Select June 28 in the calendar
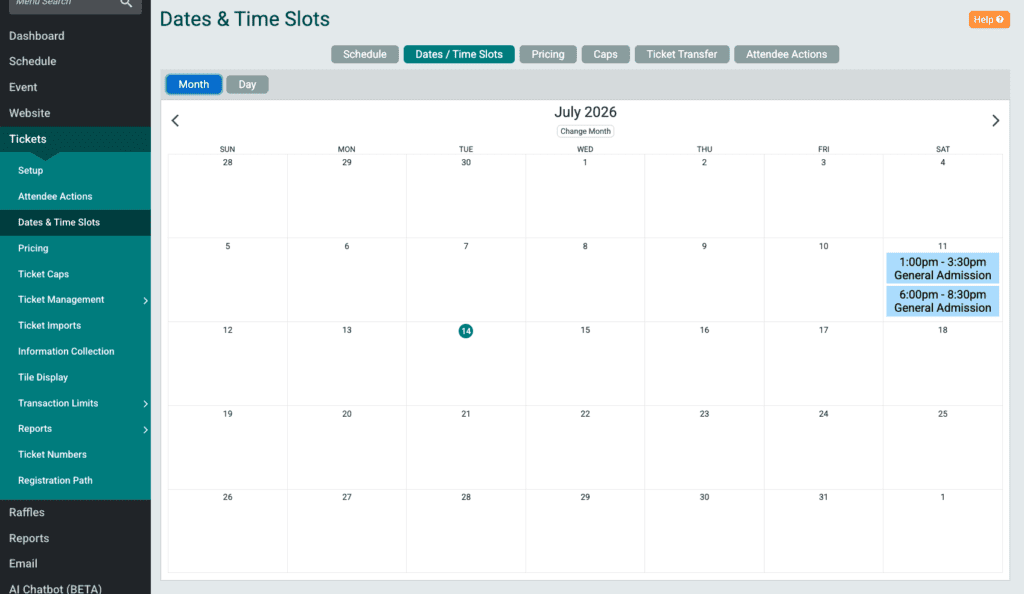 point(227,163)
